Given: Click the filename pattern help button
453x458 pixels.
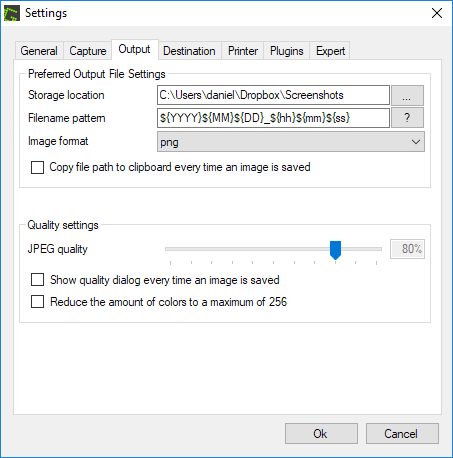Looking at the screenshot, I should click(407, 118).
